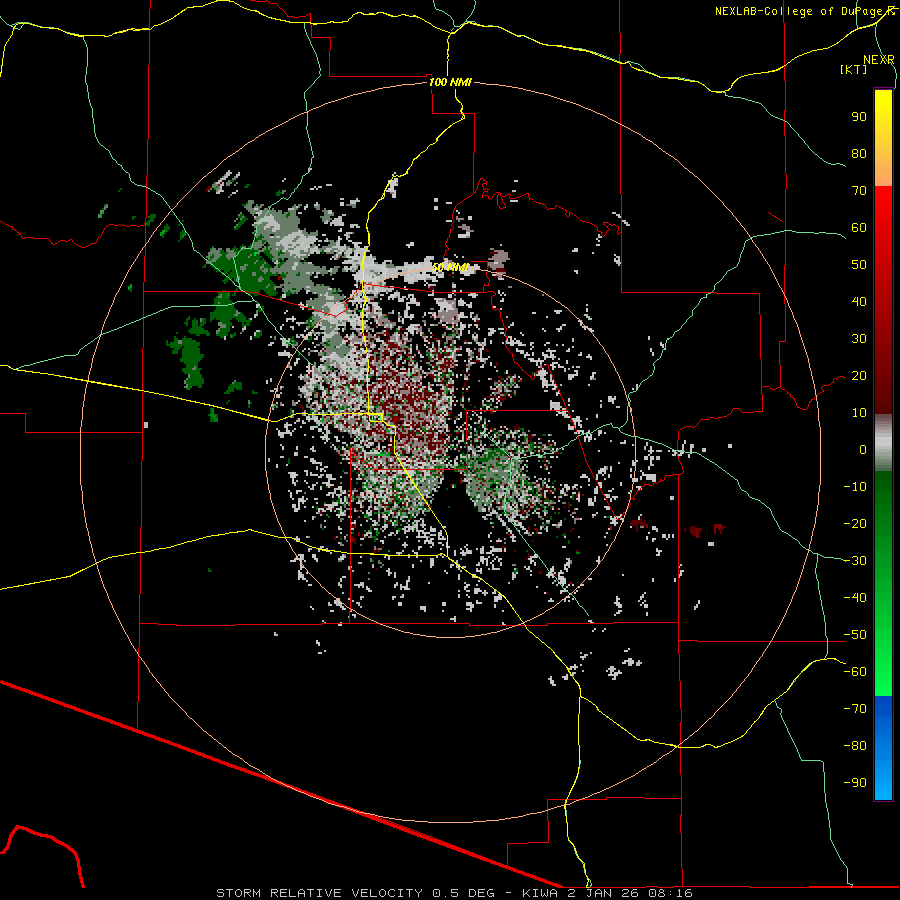Click the -90 value on the velocity scale
The height and width of the screenshot is (900, 900).
[855, 783]
